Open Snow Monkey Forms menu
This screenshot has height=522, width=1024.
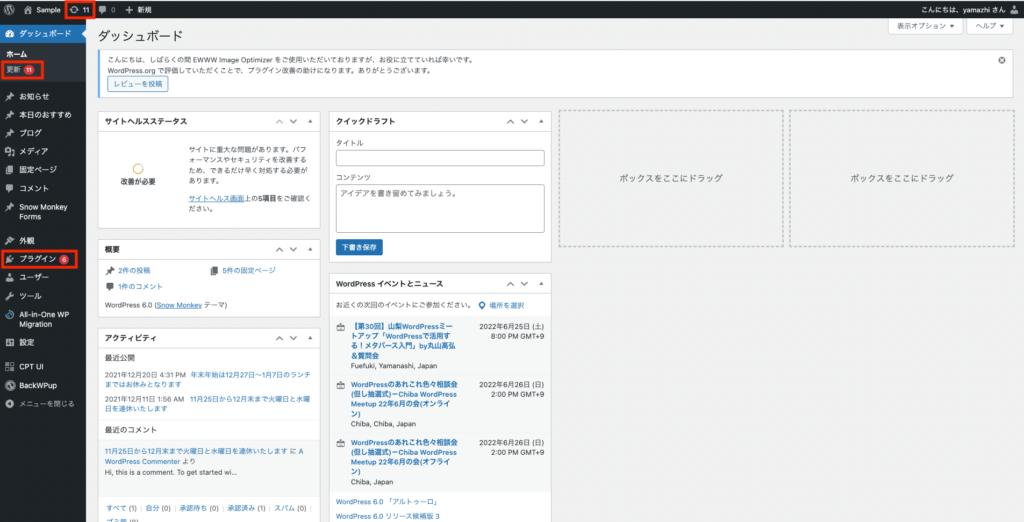[x=42, y=212]
